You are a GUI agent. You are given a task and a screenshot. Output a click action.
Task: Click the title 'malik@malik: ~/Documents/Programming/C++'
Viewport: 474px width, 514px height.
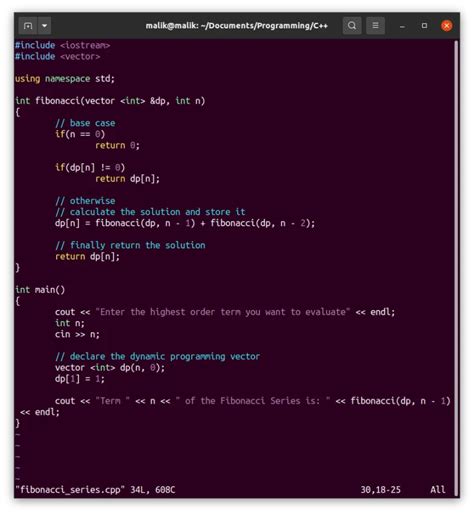(x=237, y=26)
